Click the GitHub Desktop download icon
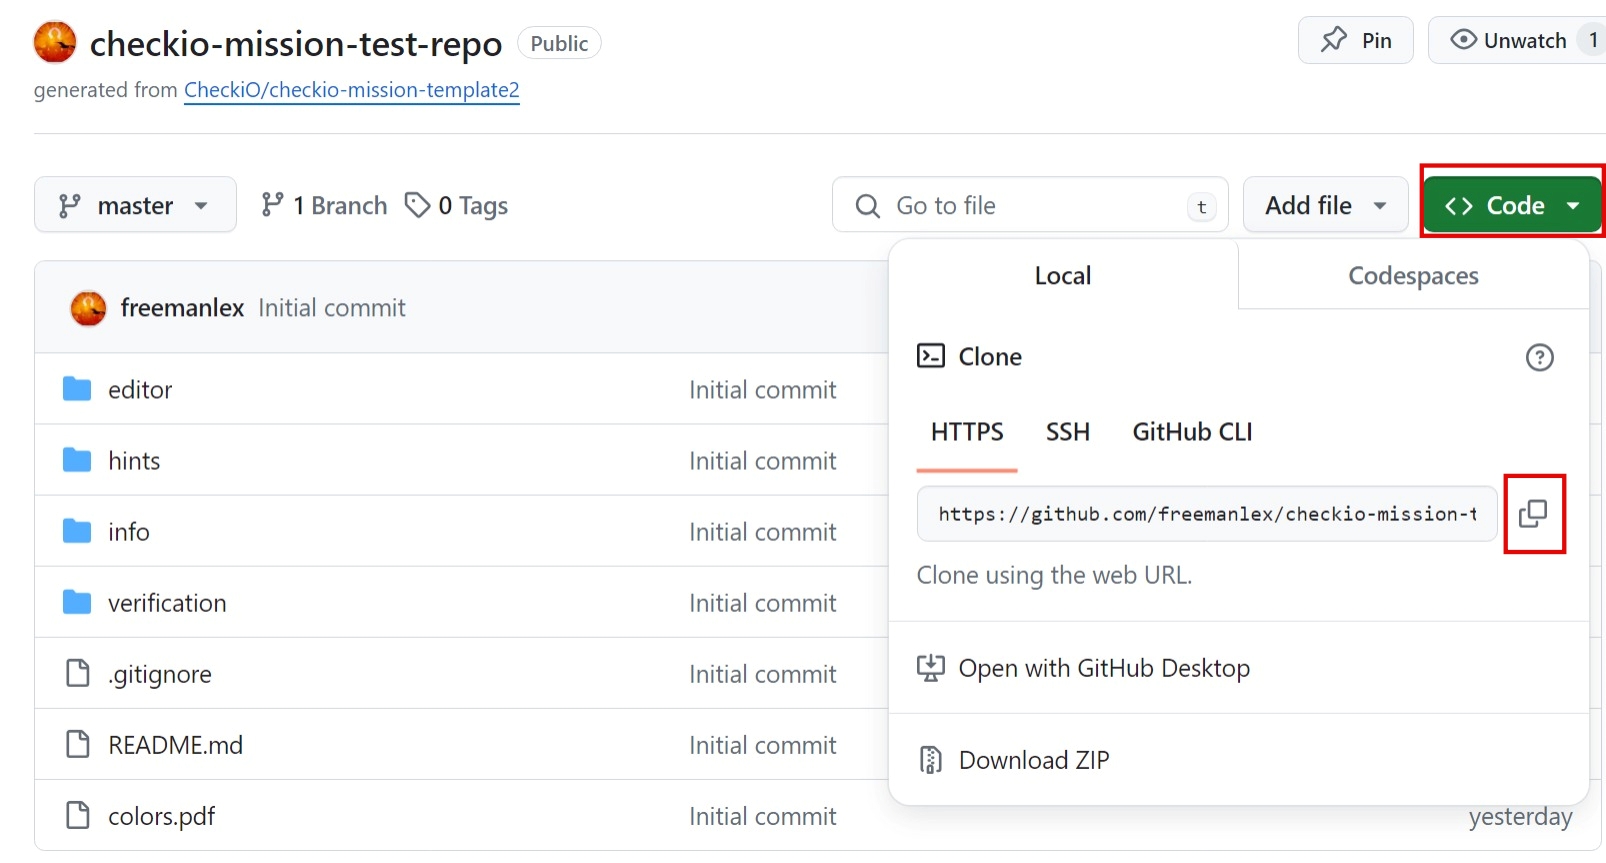Viewport: 1606px width, 863px height. click(930, 668)
